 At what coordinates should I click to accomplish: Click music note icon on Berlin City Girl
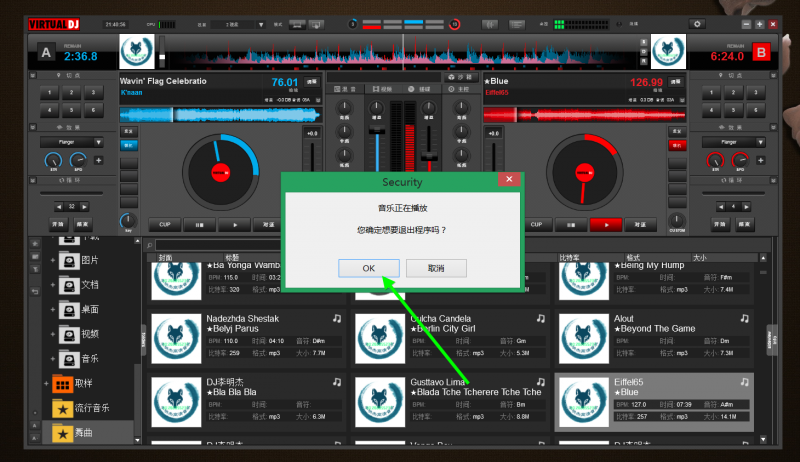(540, 318)
